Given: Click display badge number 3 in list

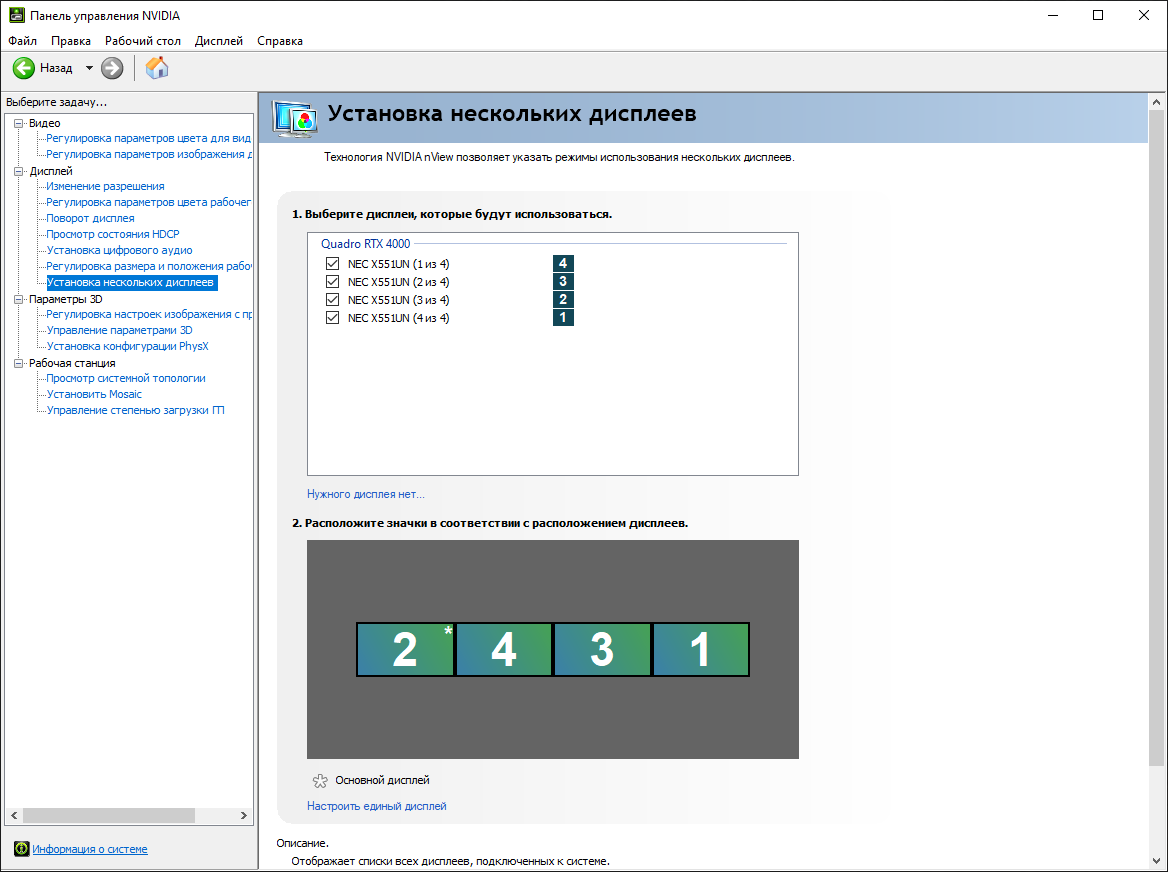Looking at the screenshot, I should [563, 281].
